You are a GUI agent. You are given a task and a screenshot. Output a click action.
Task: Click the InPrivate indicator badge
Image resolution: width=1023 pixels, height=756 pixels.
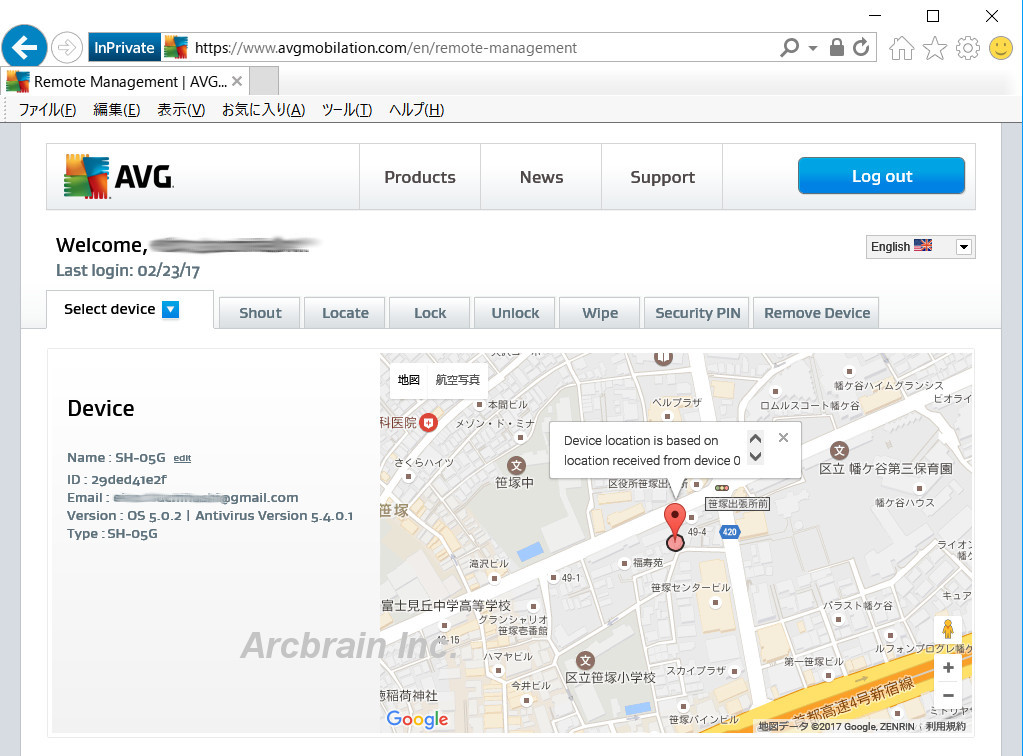click(x=124, y=48)
